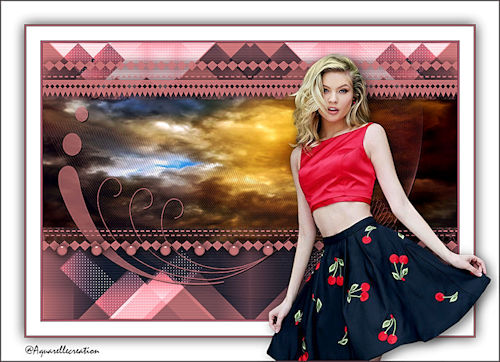Select the hand holding the skirt hem
This screenshot has width=500, height=362.
click(472, 265)
